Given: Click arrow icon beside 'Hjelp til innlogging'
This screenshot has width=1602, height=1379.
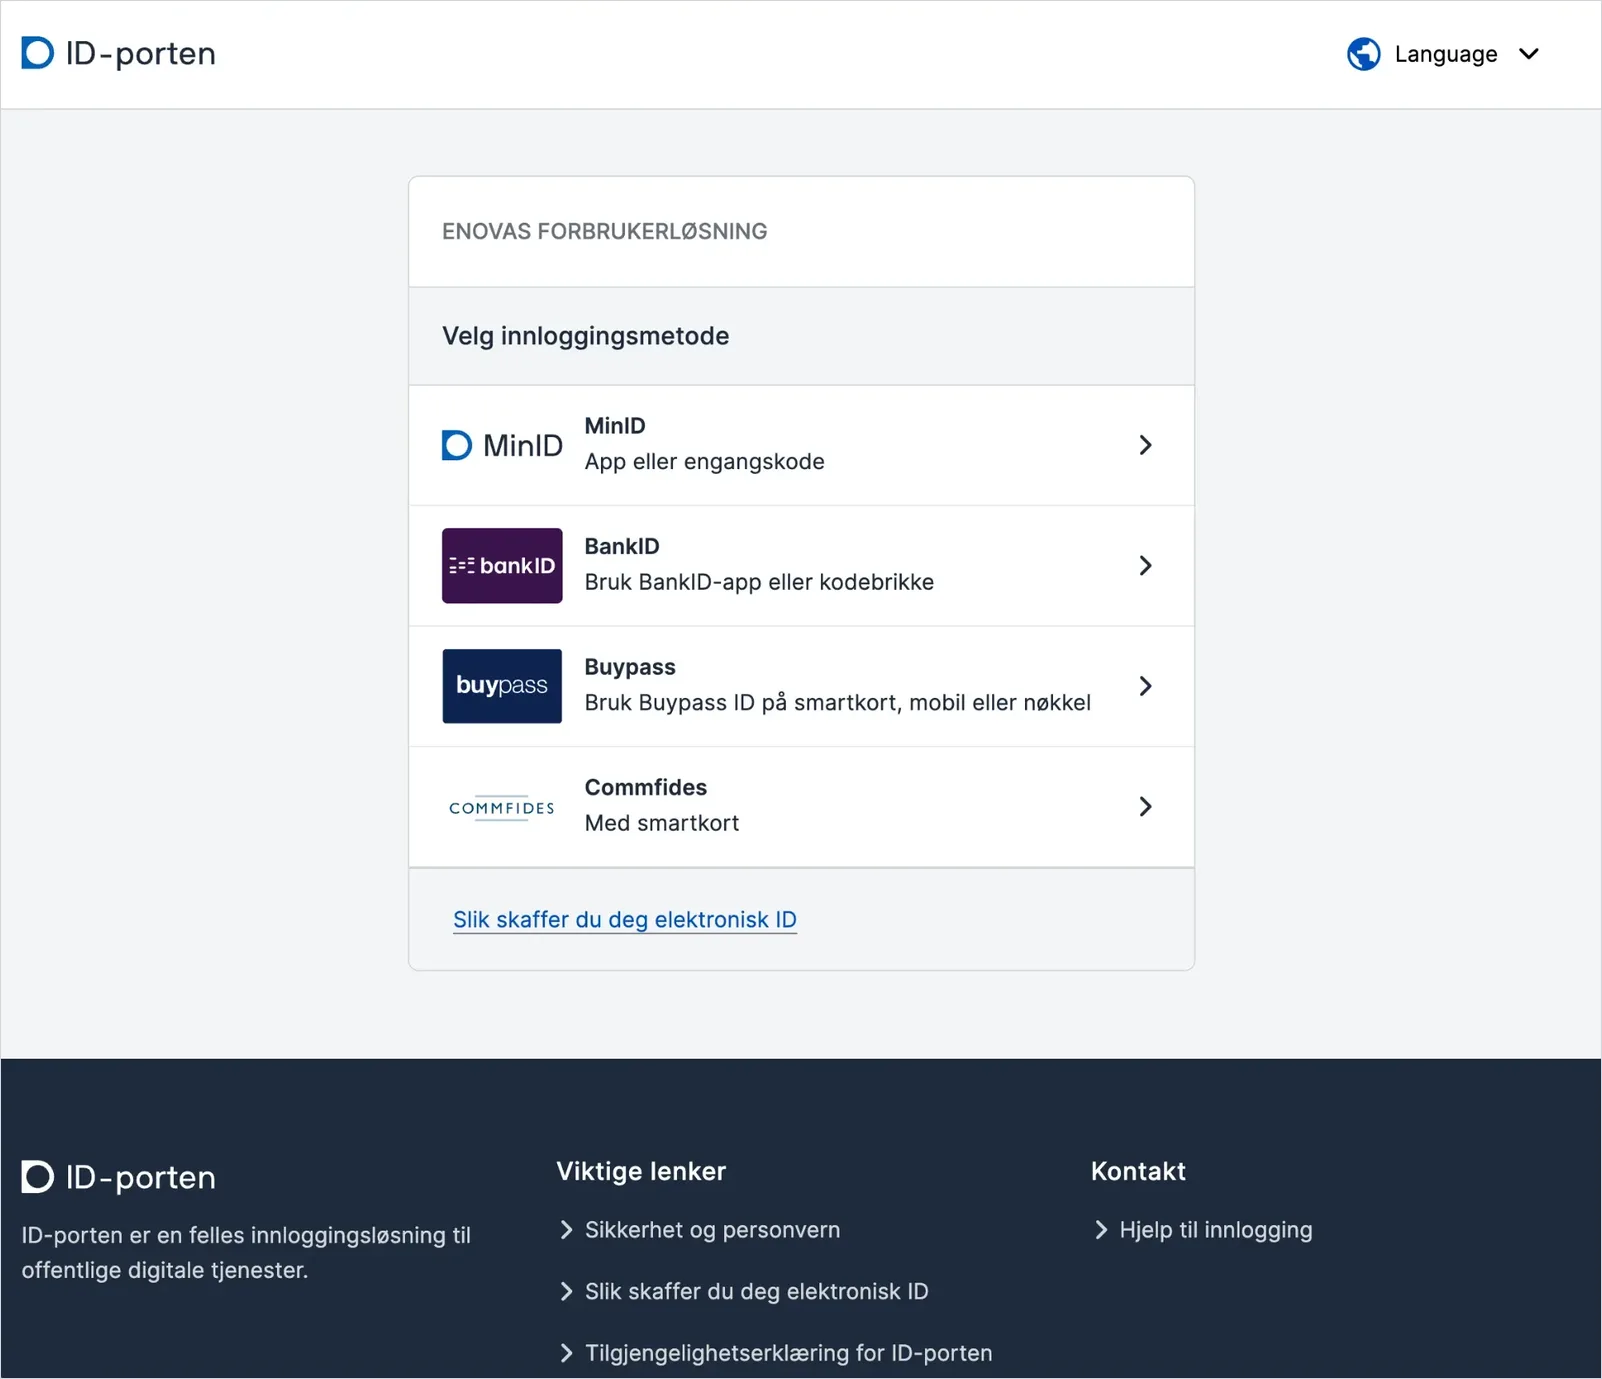Looking at the screenshot, I should pos(1101,1230).
